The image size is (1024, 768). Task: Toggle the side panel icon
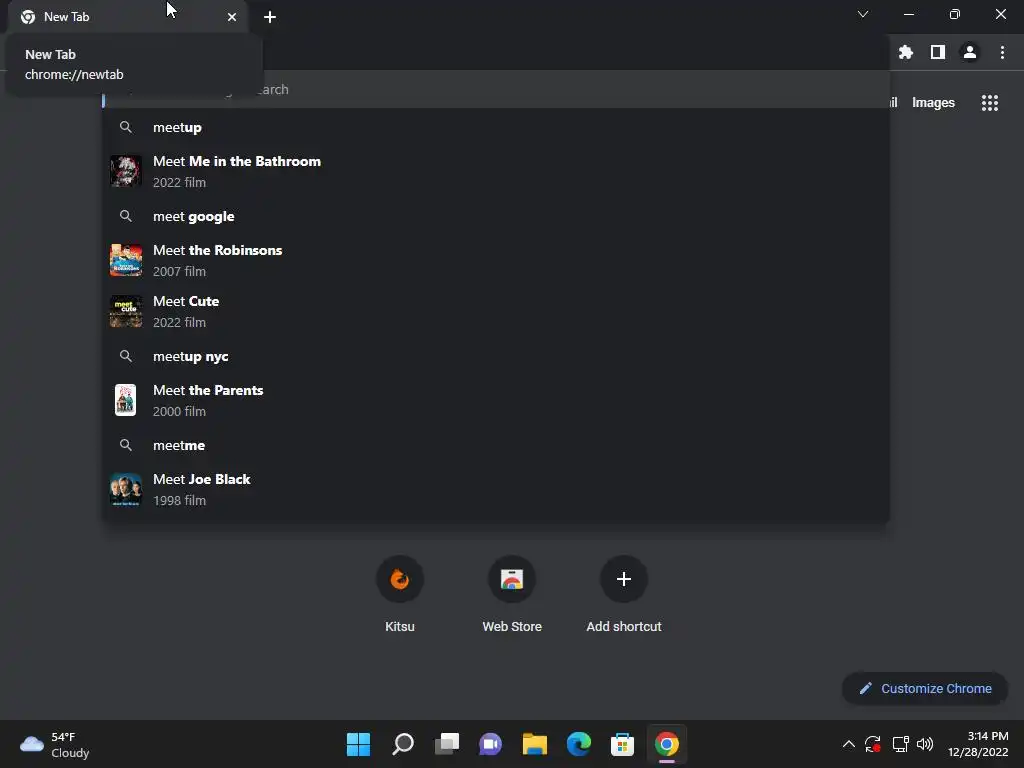[937, 52]
